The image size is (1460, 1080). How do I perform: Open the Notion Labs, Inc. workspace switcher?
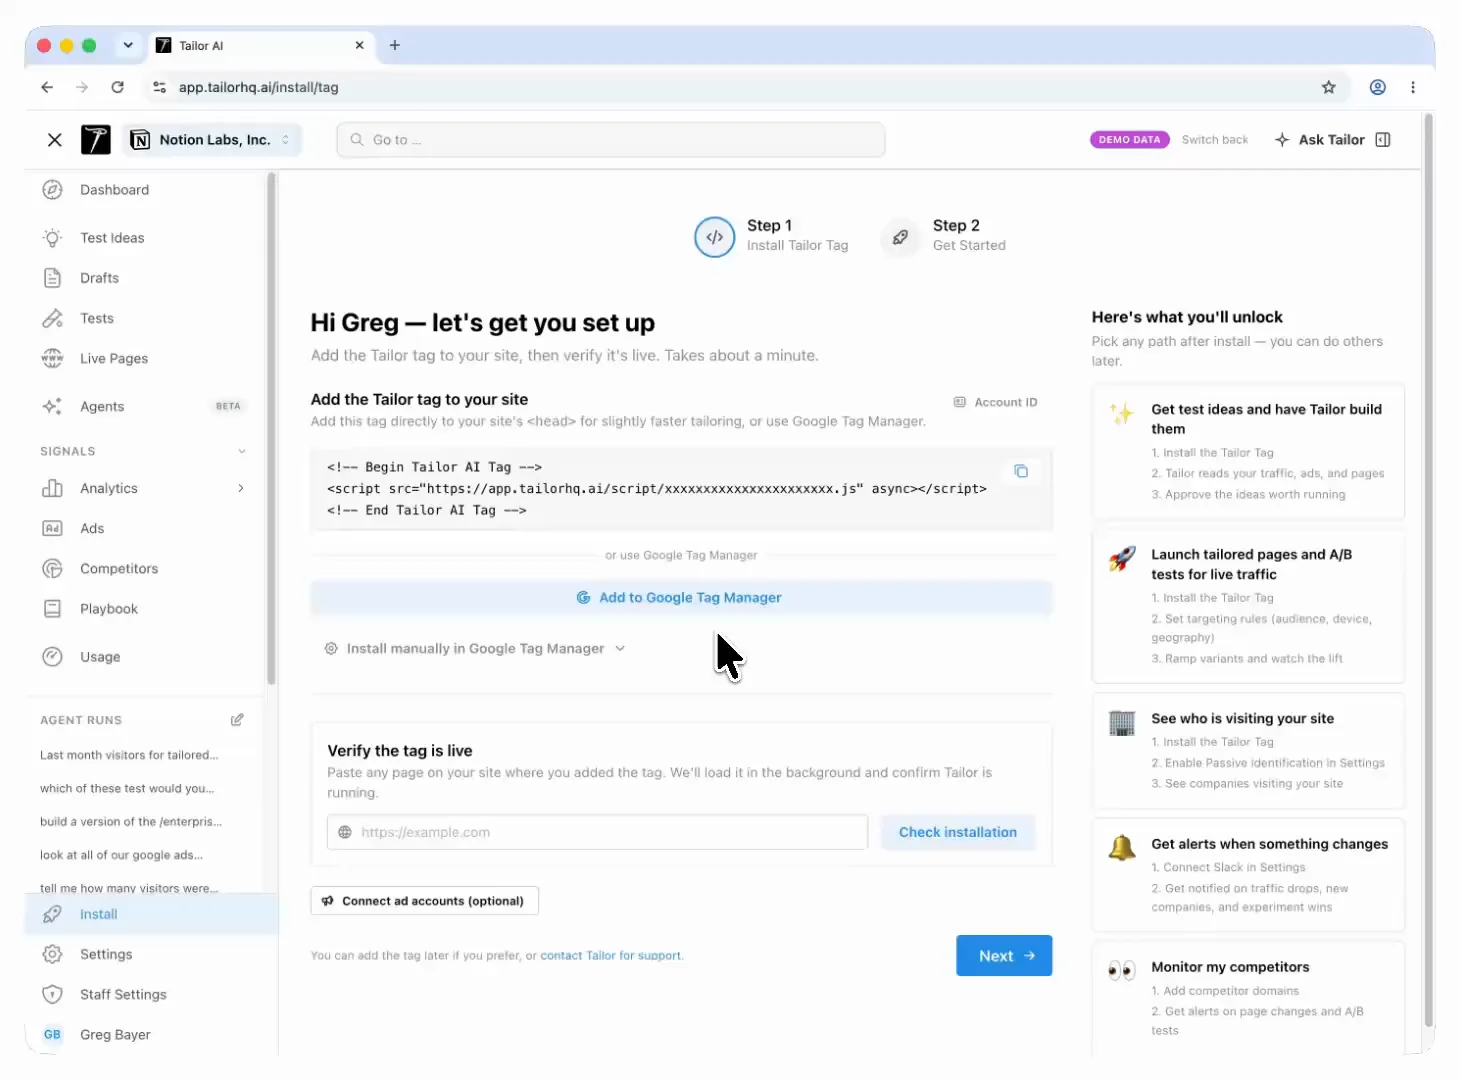(212, 140)
